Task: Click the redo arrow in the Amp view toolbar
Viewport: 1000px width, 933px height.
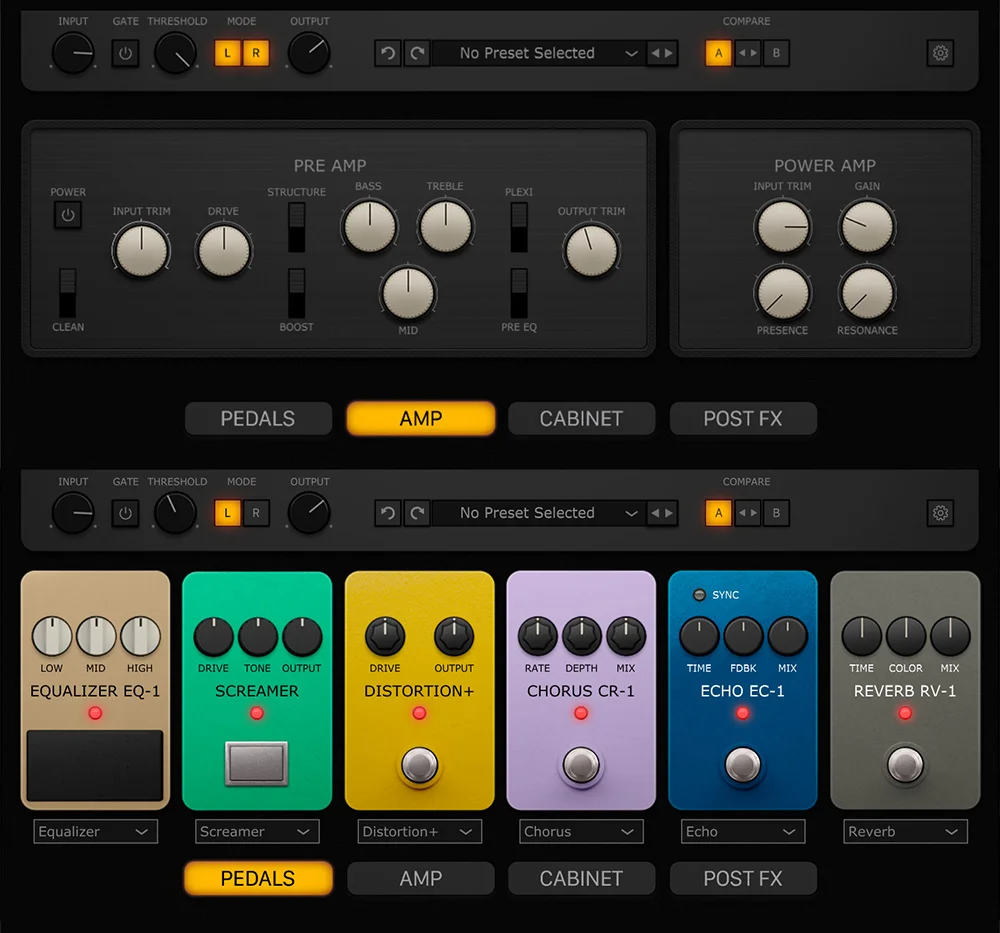Action: click(x=417, y=53)
